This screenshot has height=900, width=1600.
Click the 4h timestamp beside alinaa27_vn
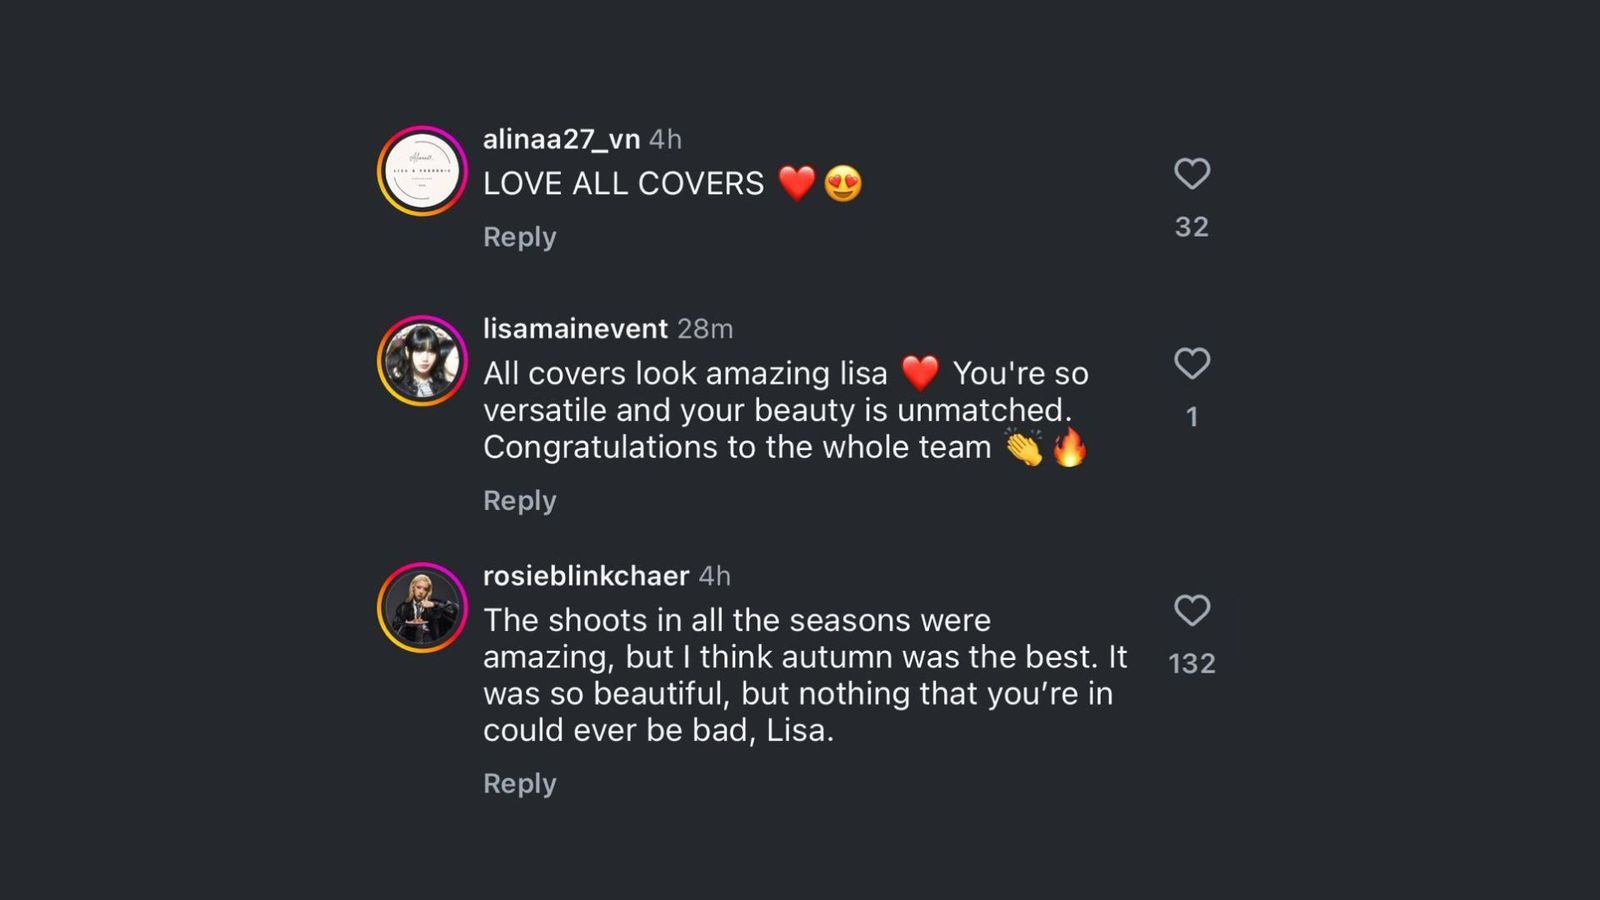(665, 139)
